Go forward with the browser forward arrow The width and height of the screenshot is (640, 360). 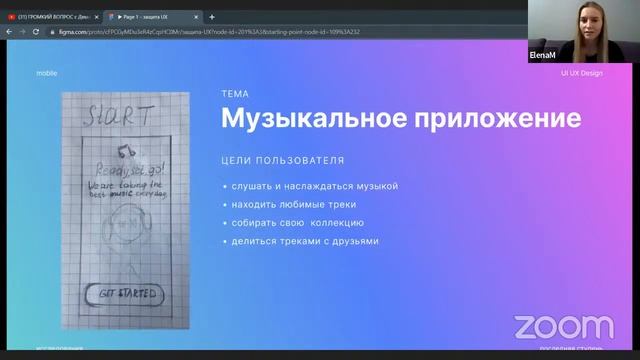pyautogui.click(x=22, y=31)
